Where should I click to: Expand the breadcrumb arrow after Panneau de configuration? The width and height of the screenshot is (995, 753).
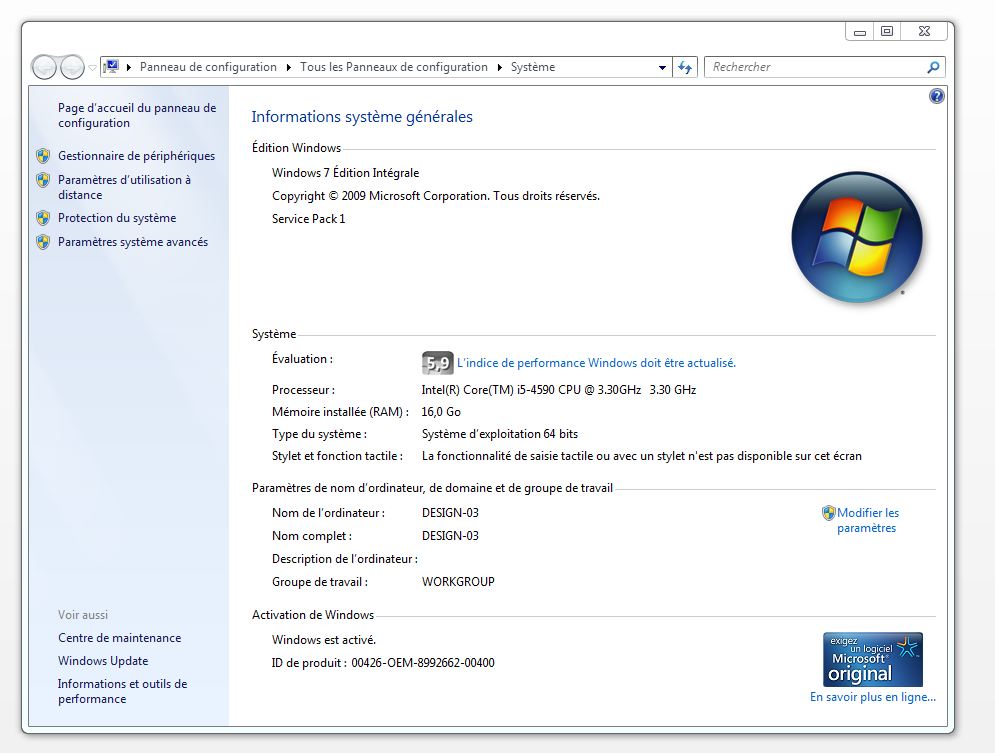tap(287, 67)
